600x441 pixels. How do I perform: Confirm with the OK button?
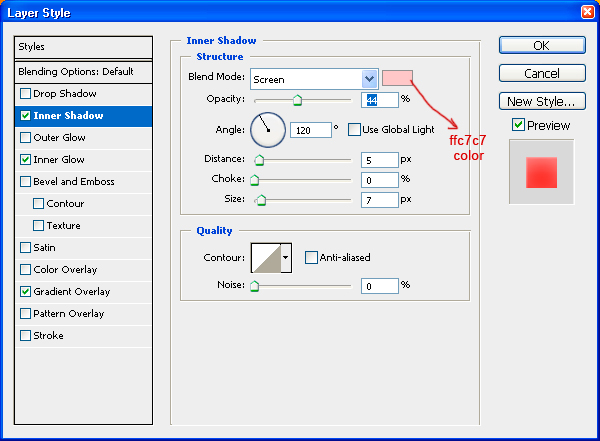[x=542, y=46]
